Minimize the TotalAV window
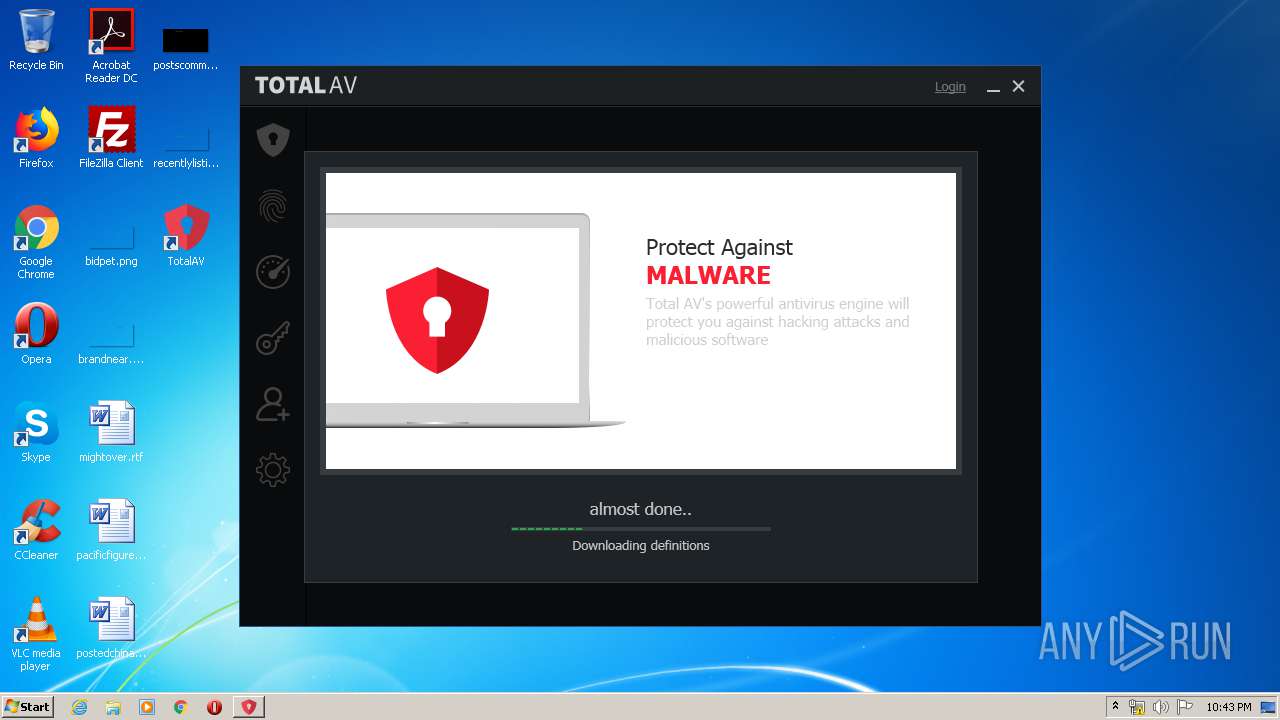 (993, 87)
